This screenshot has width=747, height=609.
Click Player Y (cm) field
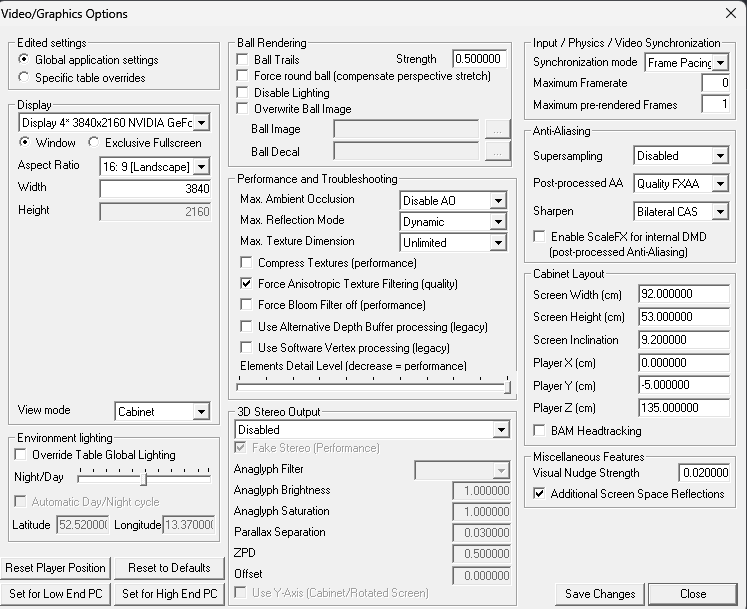point(684,385)
